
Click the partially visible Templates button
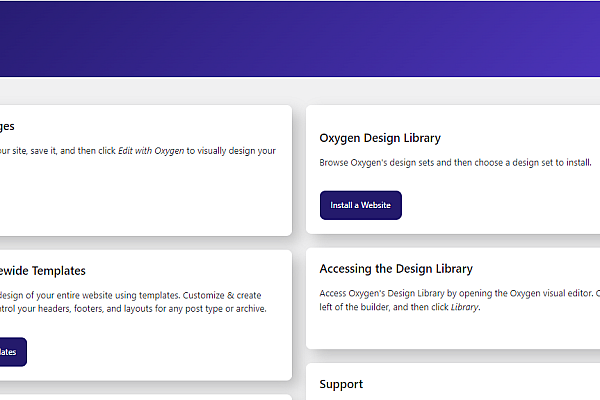pyautogui.click(x=13, y=352)
